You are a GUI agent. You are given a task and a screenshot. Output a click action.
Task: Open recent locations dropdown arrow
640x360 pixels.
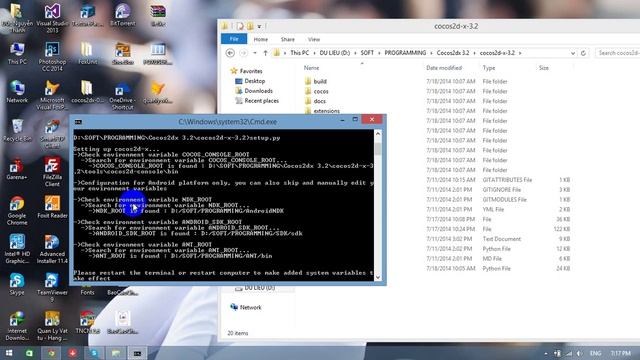[x=255, y=53]
